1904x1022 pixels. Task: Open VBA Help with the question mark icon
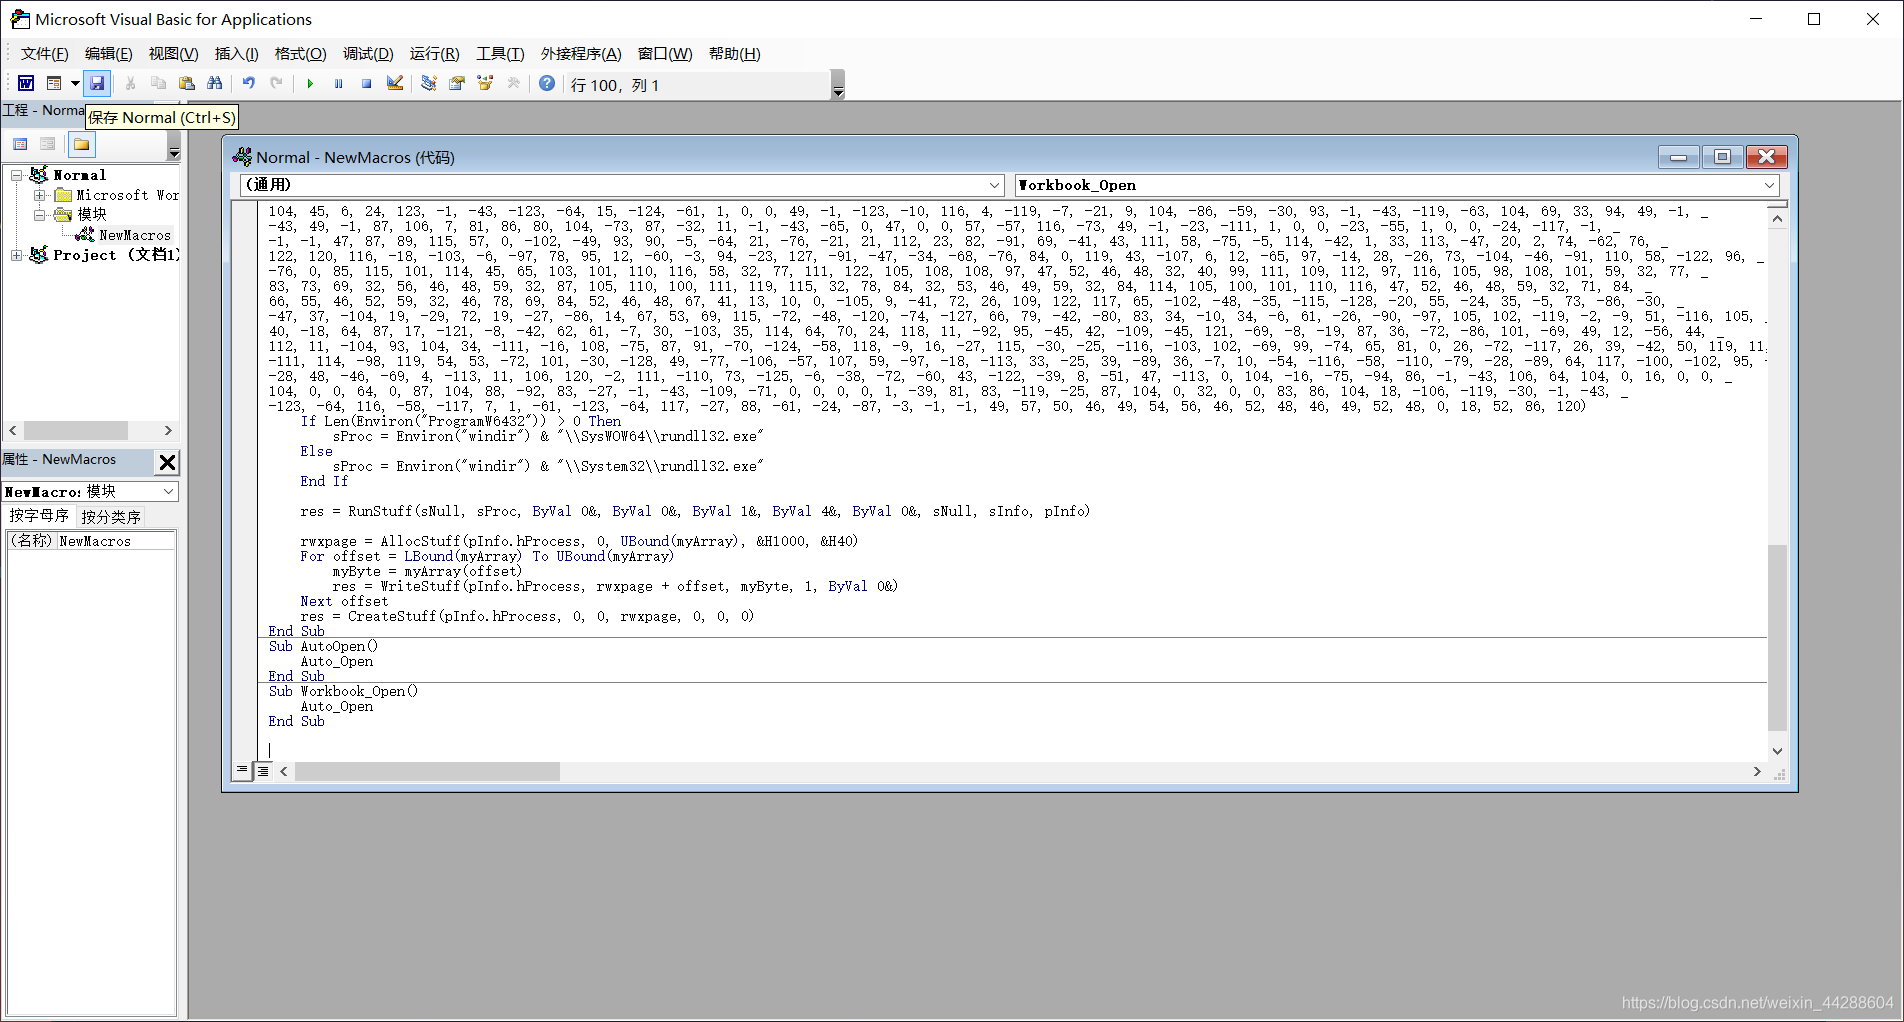(x=547, y=84)
